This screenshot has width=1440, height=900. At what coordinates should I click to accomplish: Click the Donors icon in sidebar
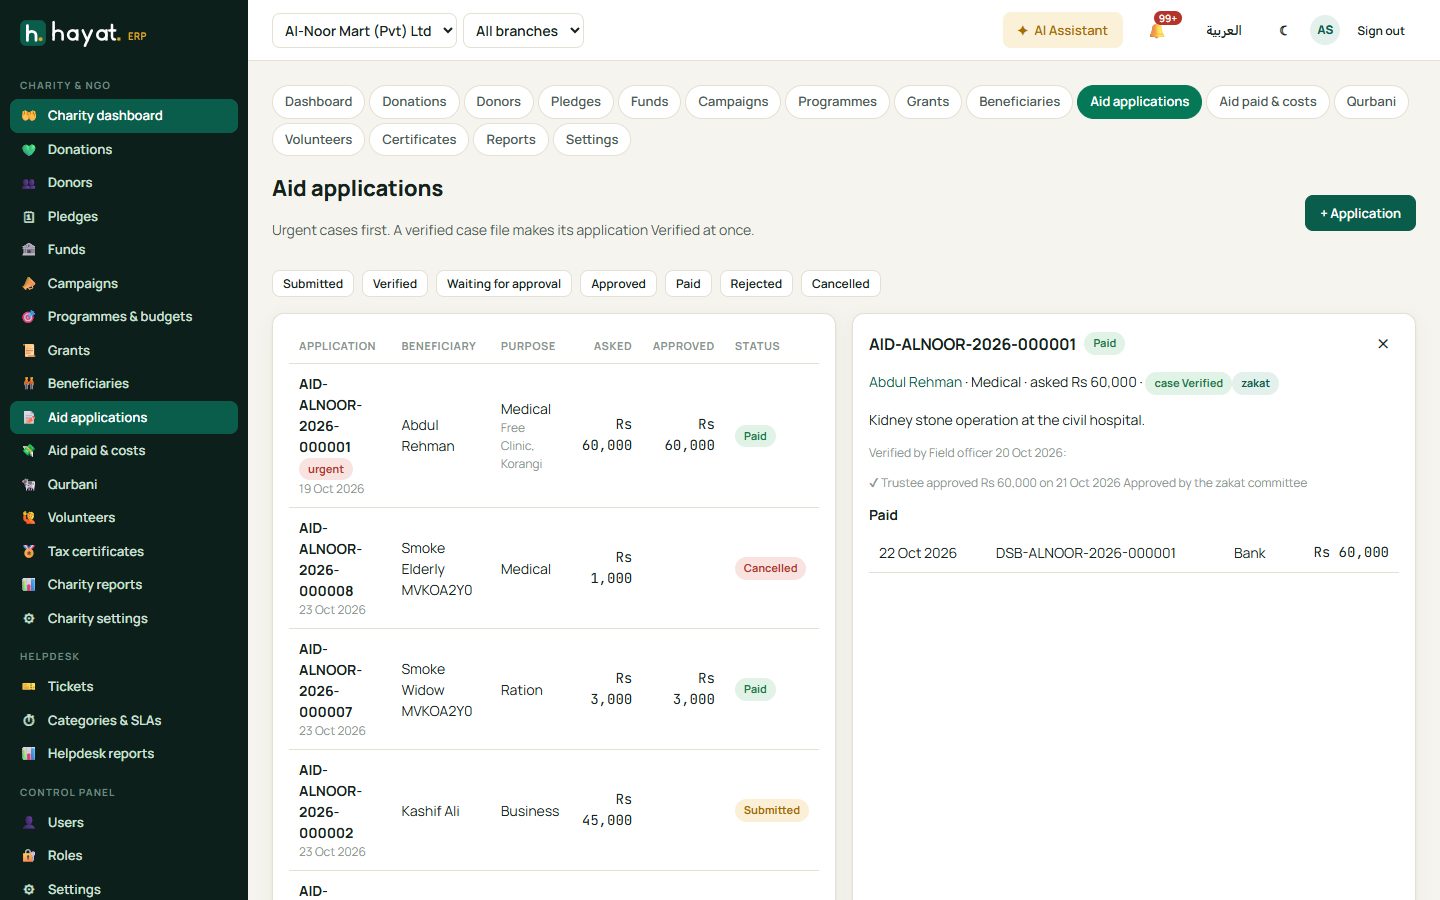(x=29, y=183)
